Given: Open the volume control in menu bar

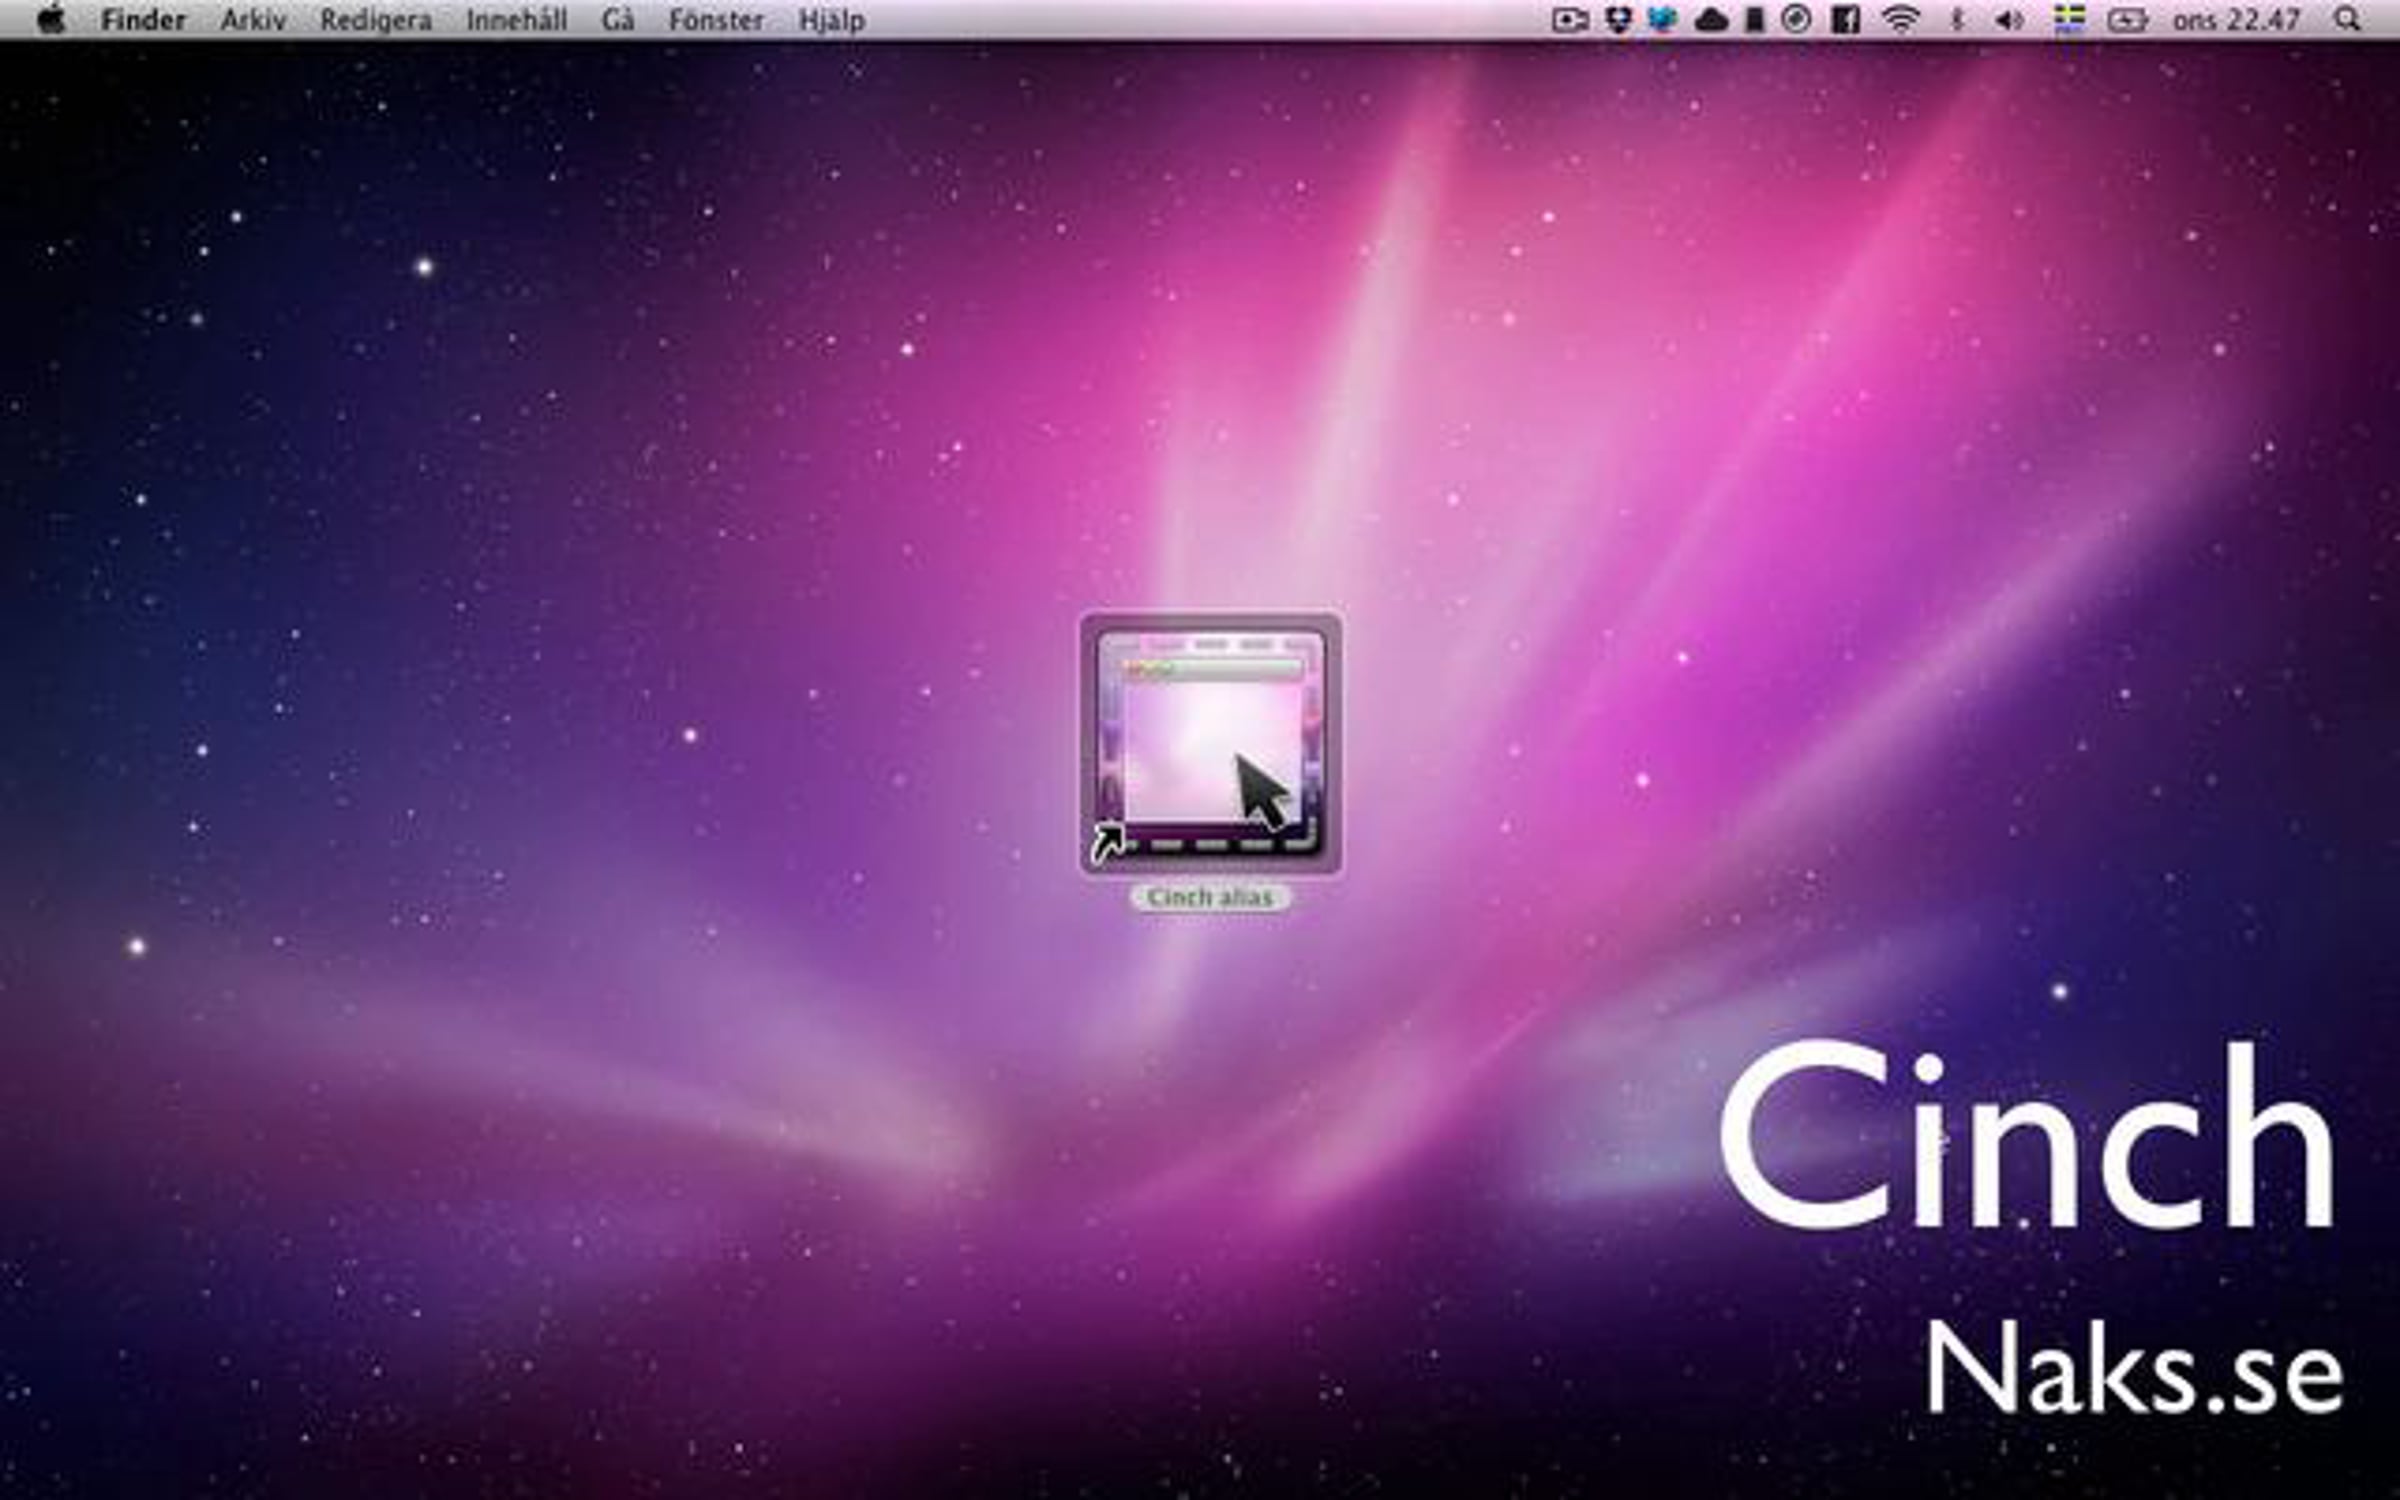Looking at the screenshot, I should 2009,20.
